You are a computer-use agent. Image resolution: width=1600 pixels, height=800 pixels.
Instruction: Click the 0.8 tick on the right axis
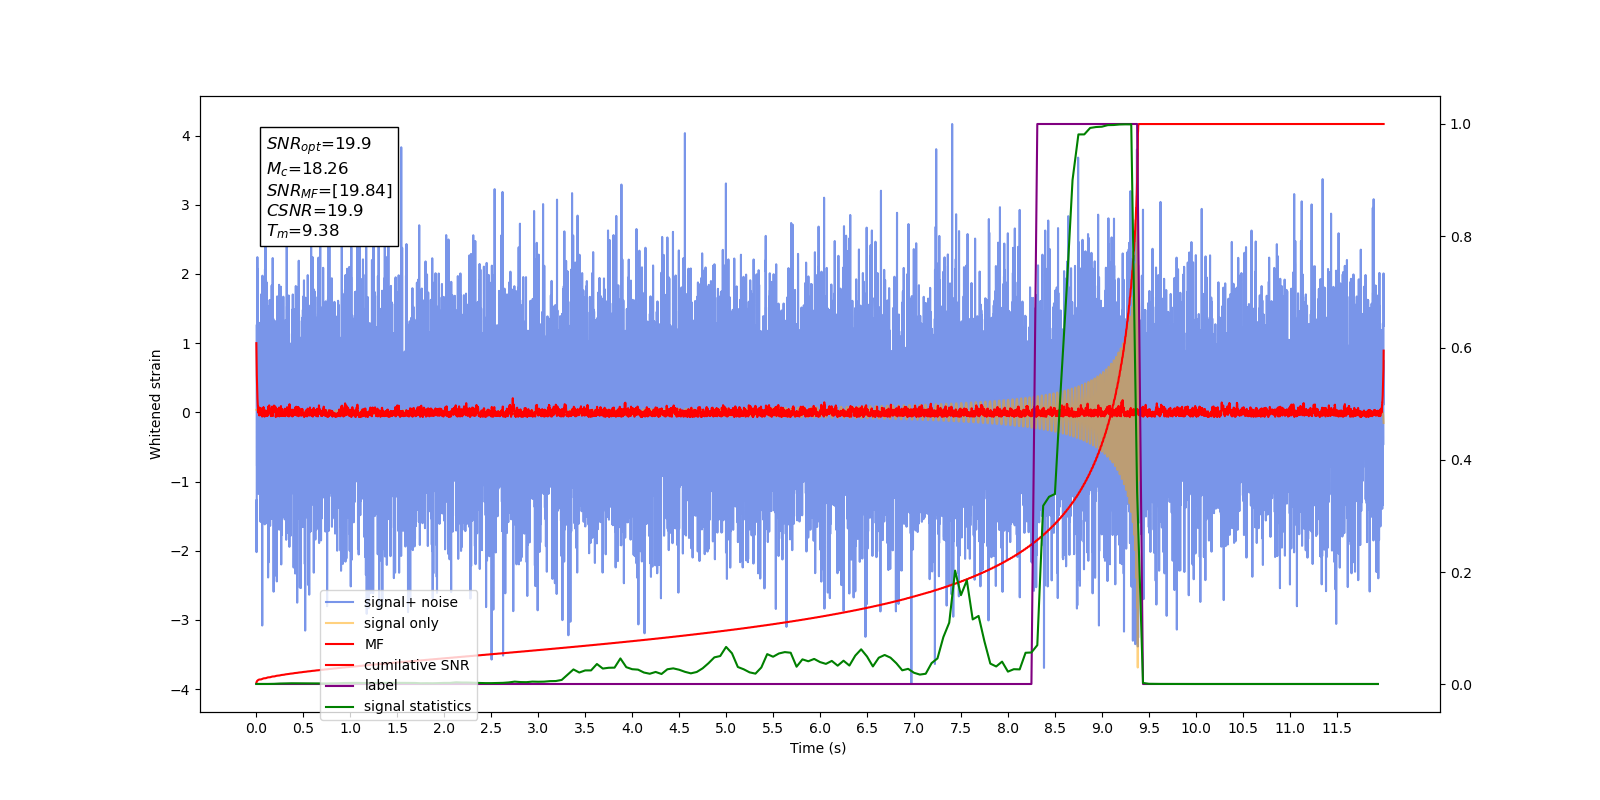point(1461,237)
